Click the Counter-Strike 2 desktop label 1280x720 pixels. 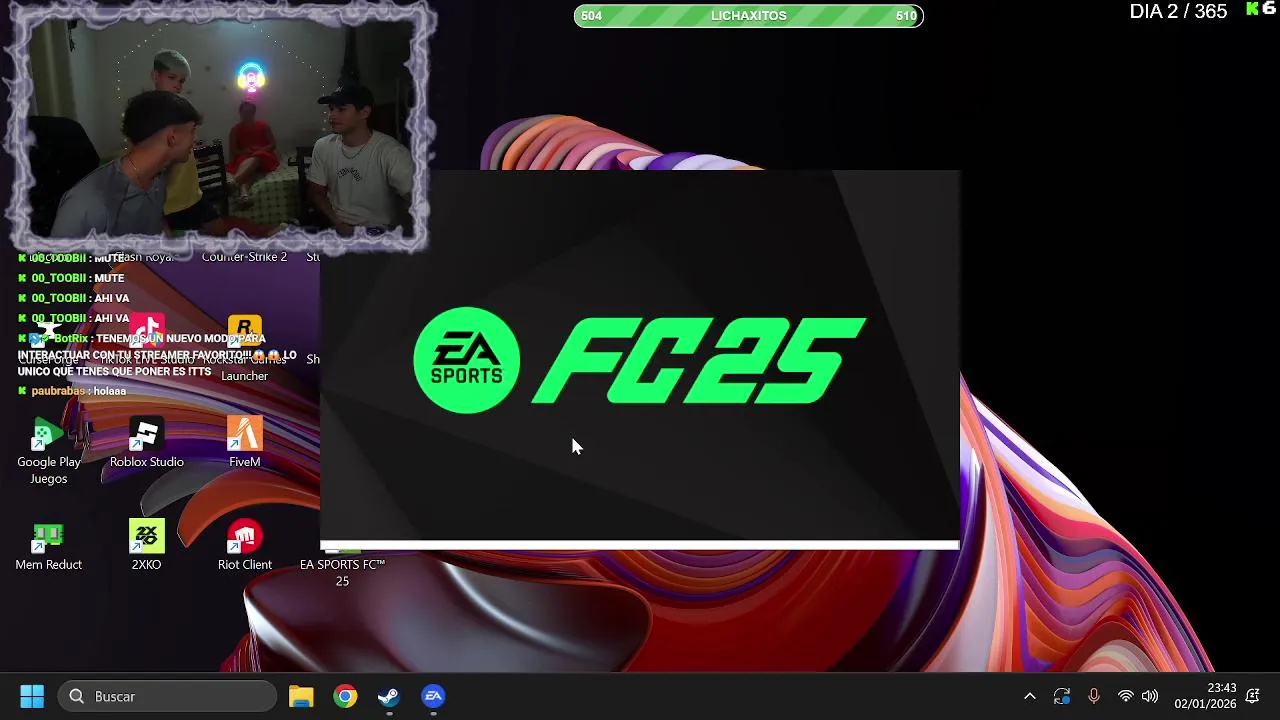tap(244, 257)
